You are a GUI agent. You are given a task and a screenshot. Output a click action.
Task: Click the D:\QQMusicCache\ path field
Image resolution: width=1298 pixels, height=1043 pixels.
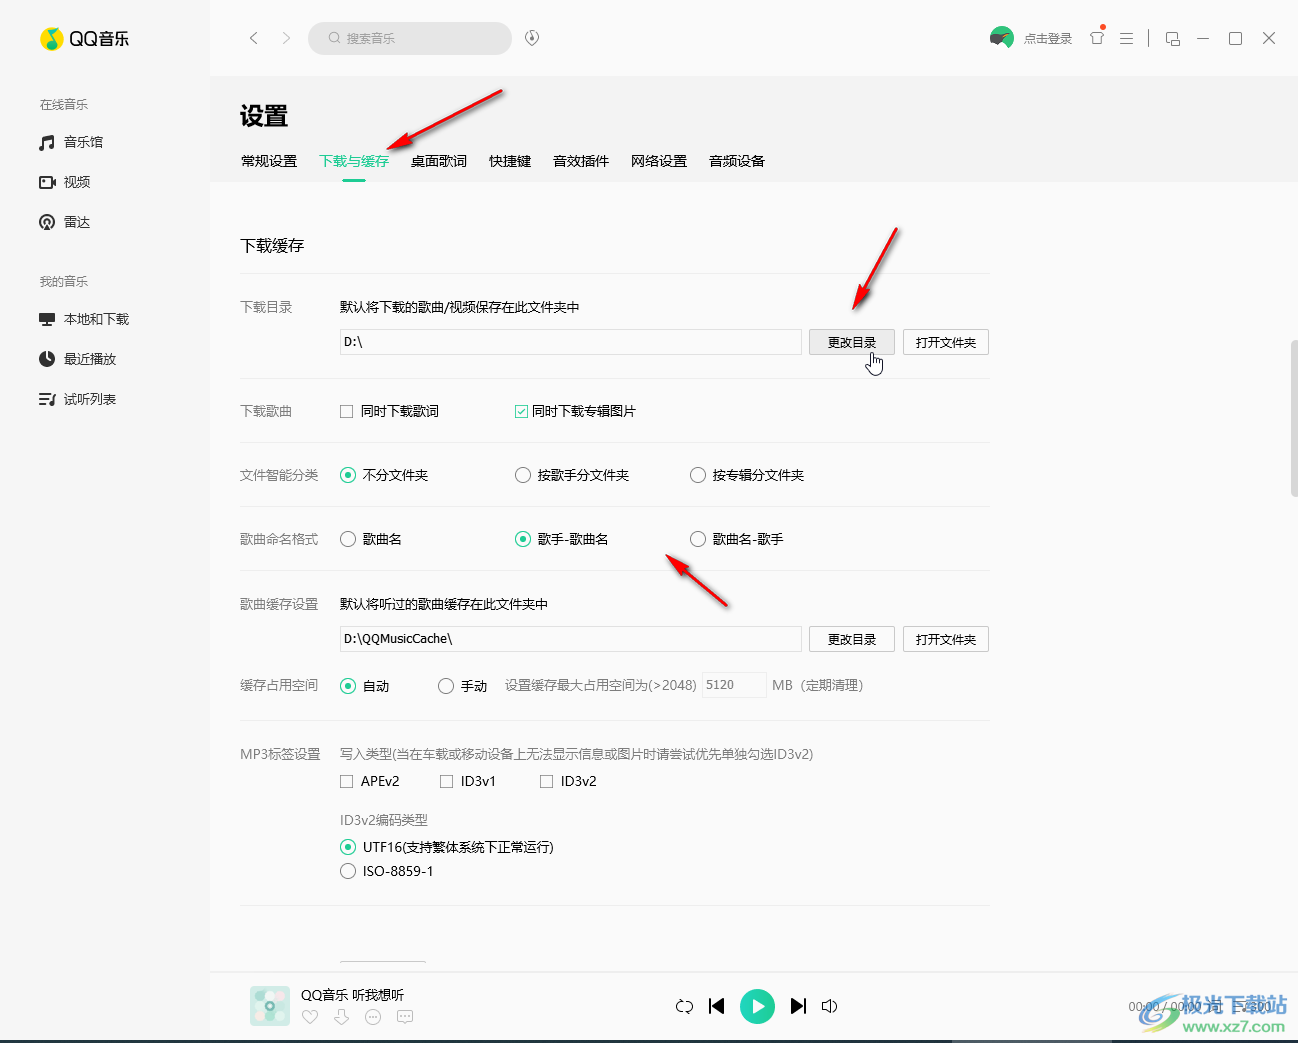571,639
